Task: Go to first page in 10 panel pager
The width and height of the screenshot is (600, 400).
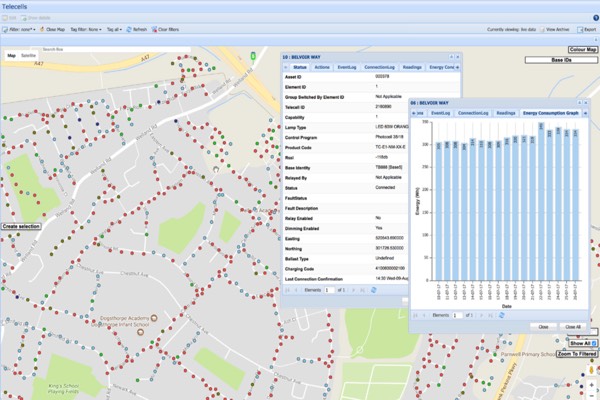Action: [287, 290]
